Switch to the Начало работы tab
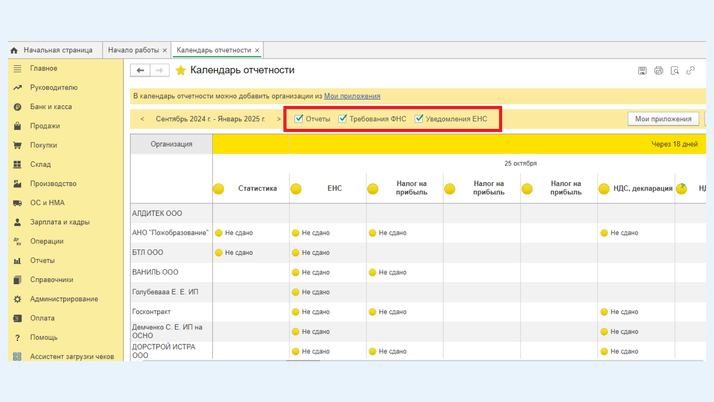The width and height of the screenshot is (714, 402). tap(133, 50)
